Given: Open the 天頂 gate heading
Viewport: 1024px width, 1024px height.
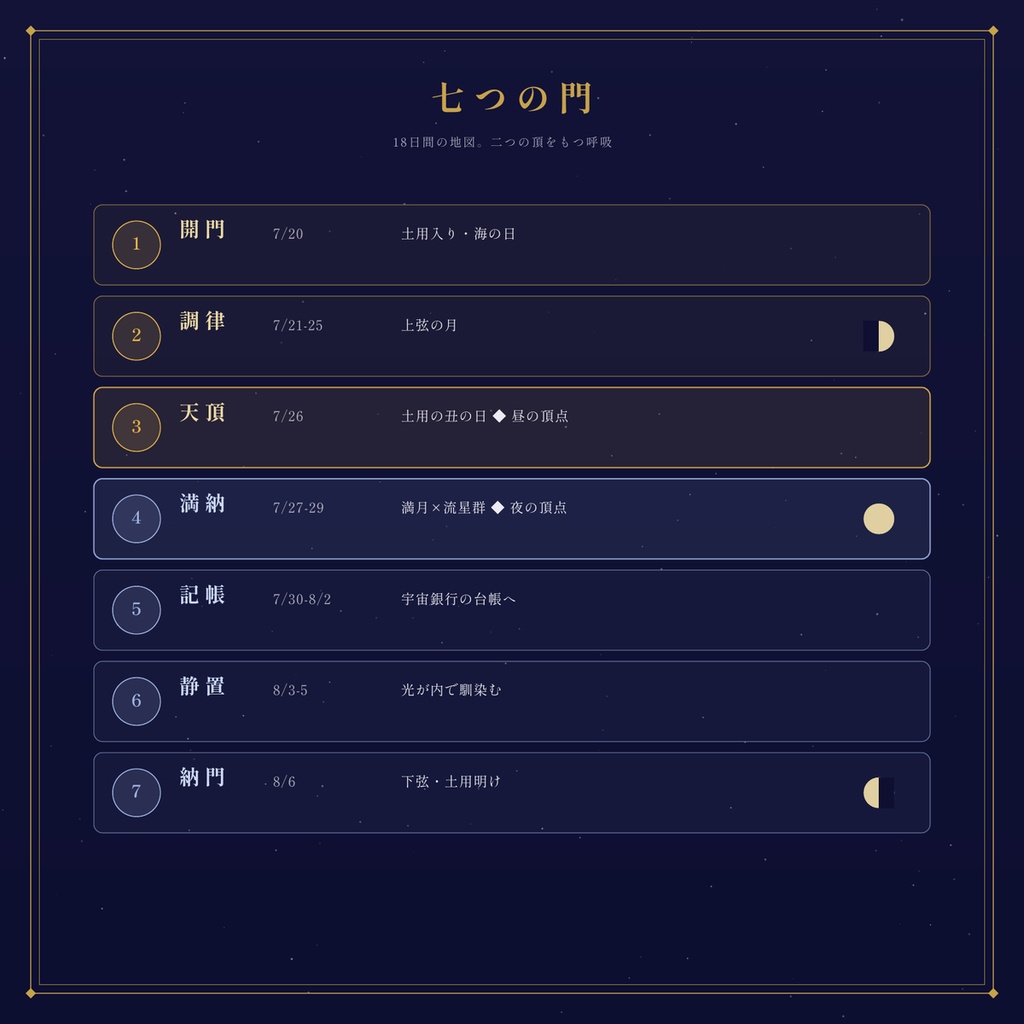Looking at the screenshot, I should tap(202, 413).
